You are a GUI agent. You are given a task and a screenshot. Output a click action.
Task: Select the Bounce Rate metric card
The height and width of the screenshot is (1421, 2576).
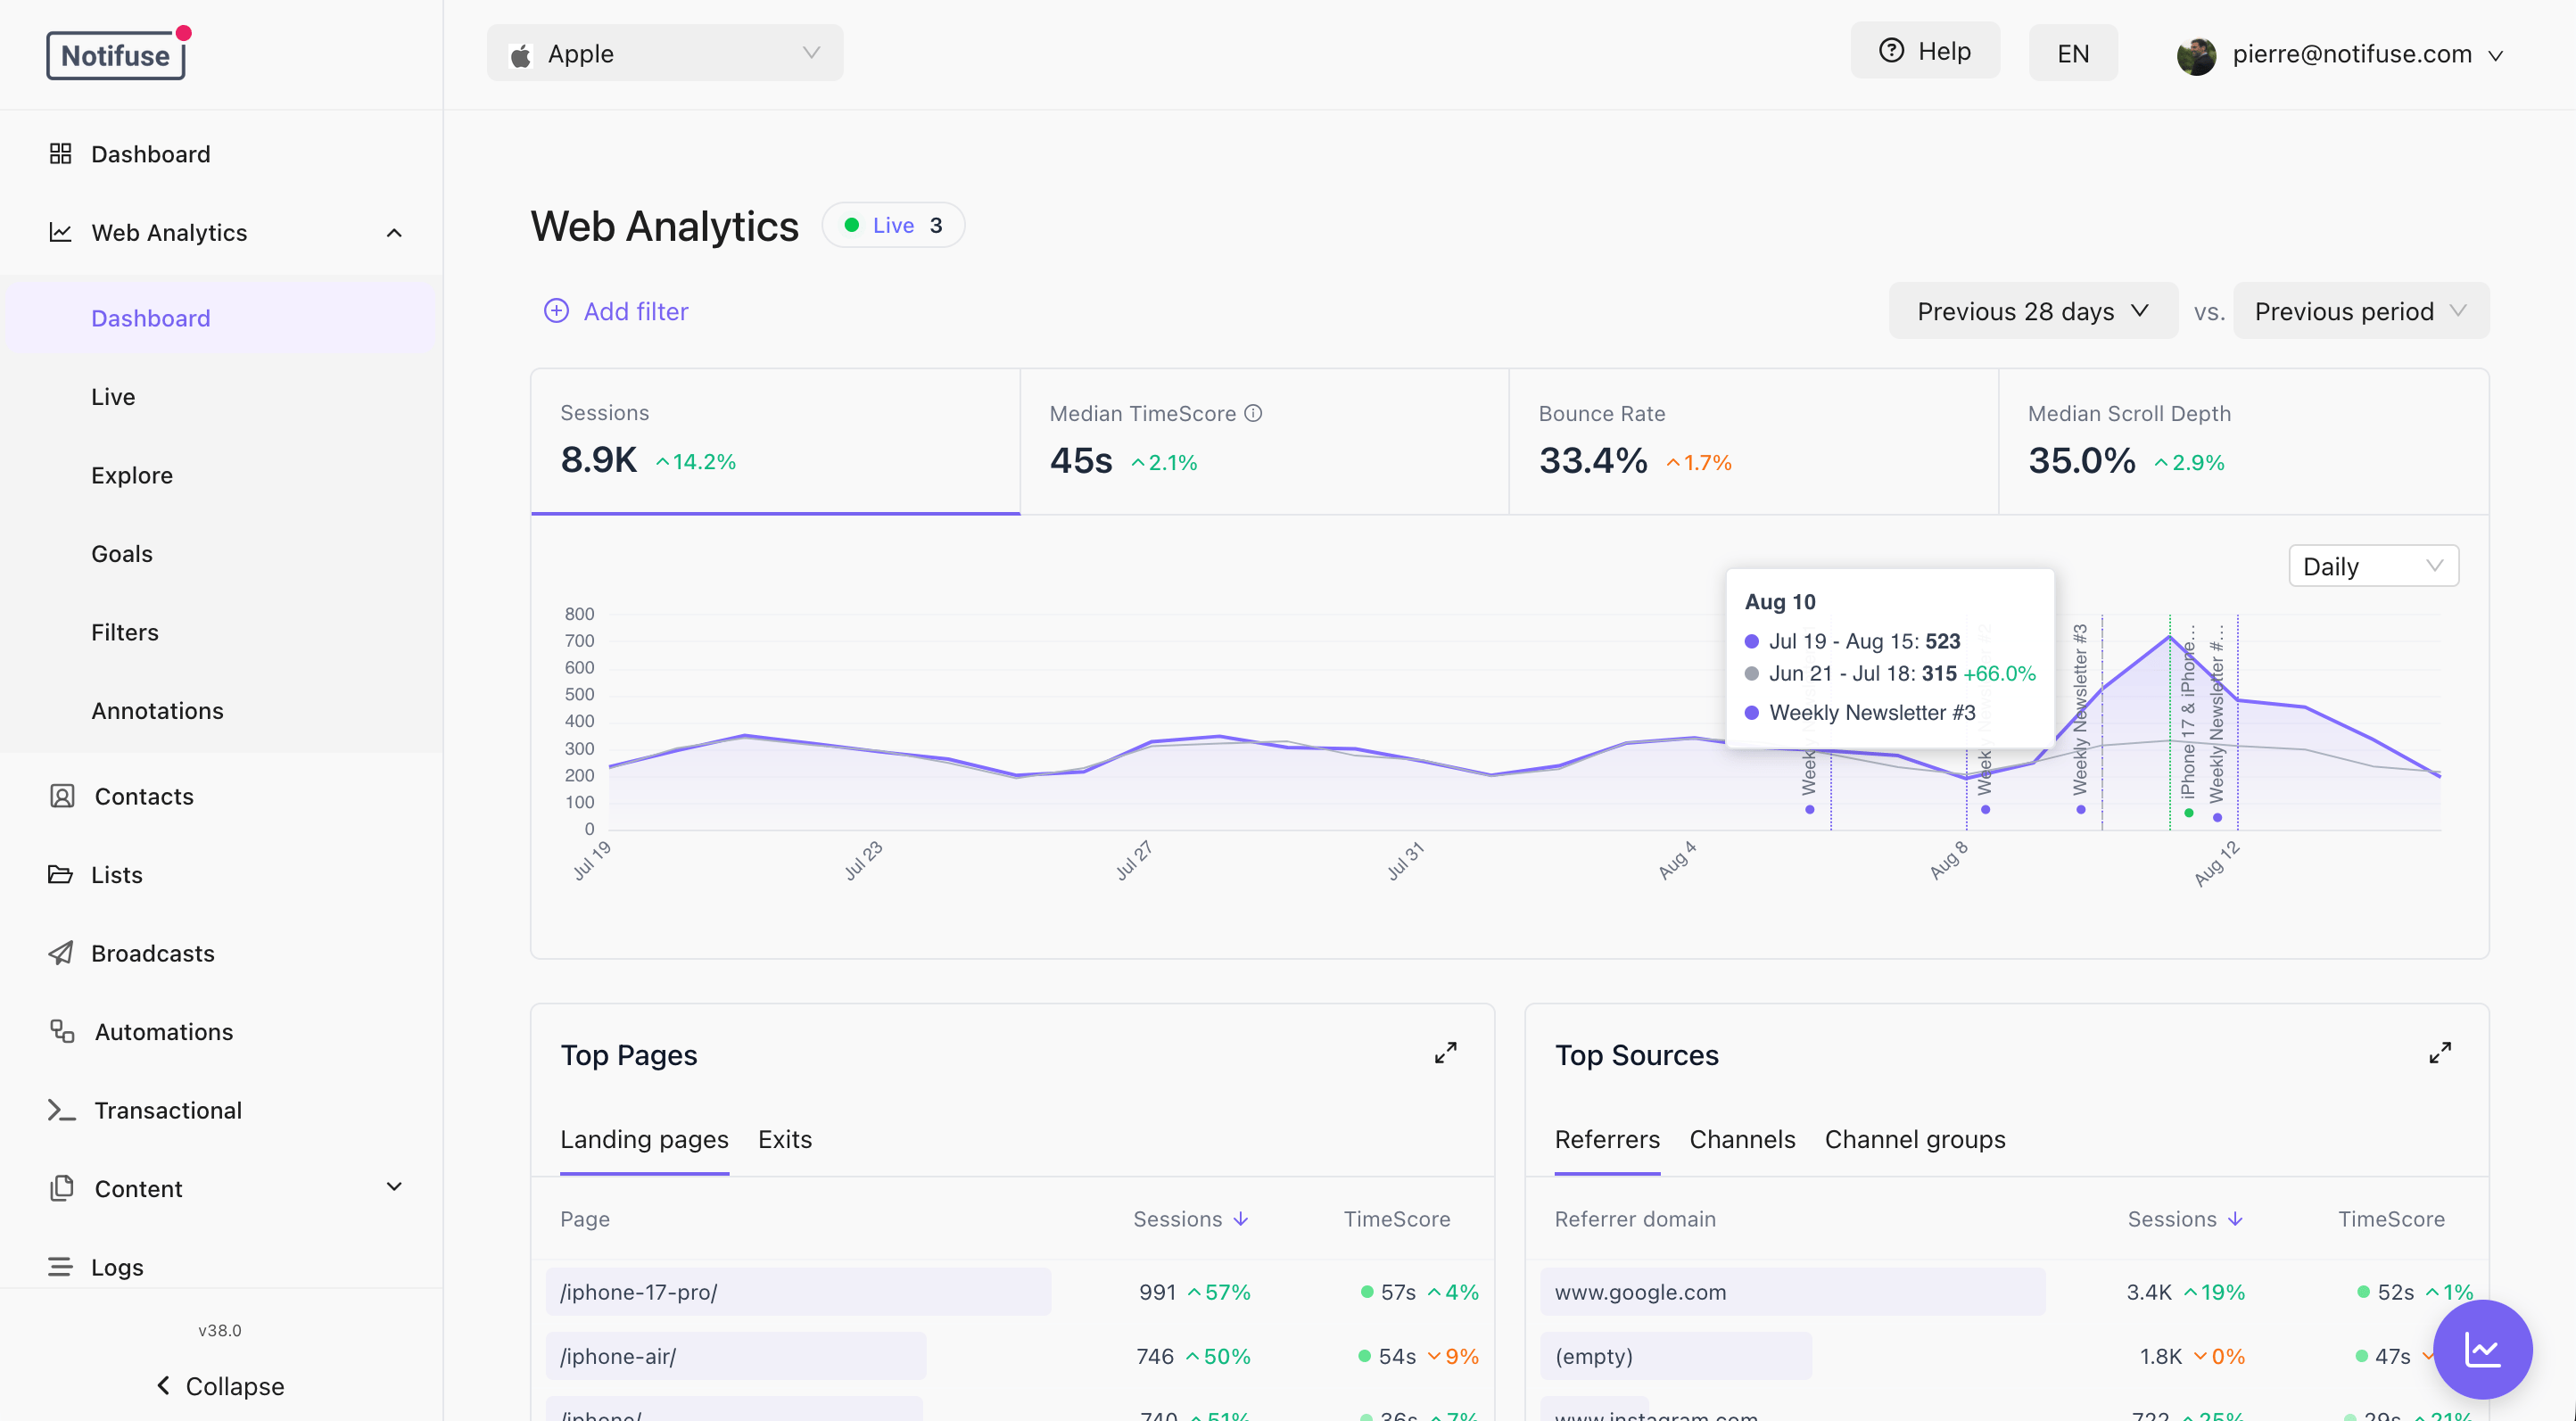pyautogui.click(x=1753, y=441)
